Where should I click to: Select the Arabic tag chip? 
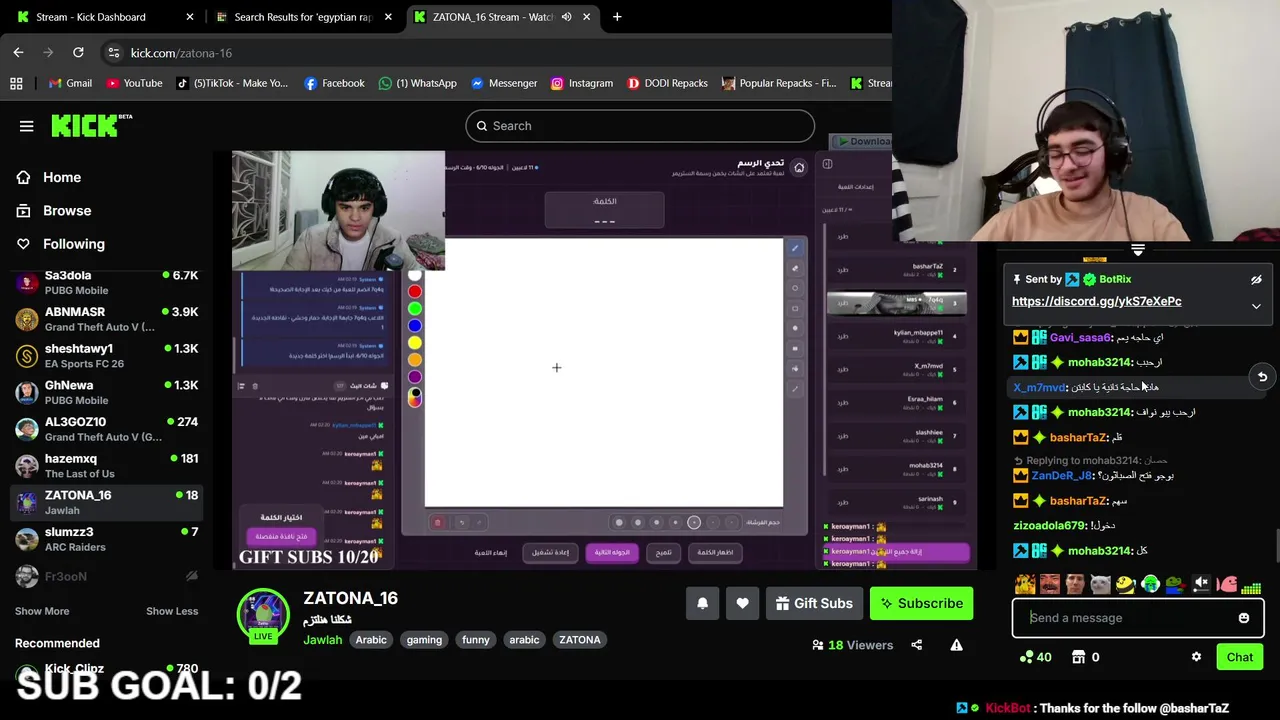click(371, 640)
